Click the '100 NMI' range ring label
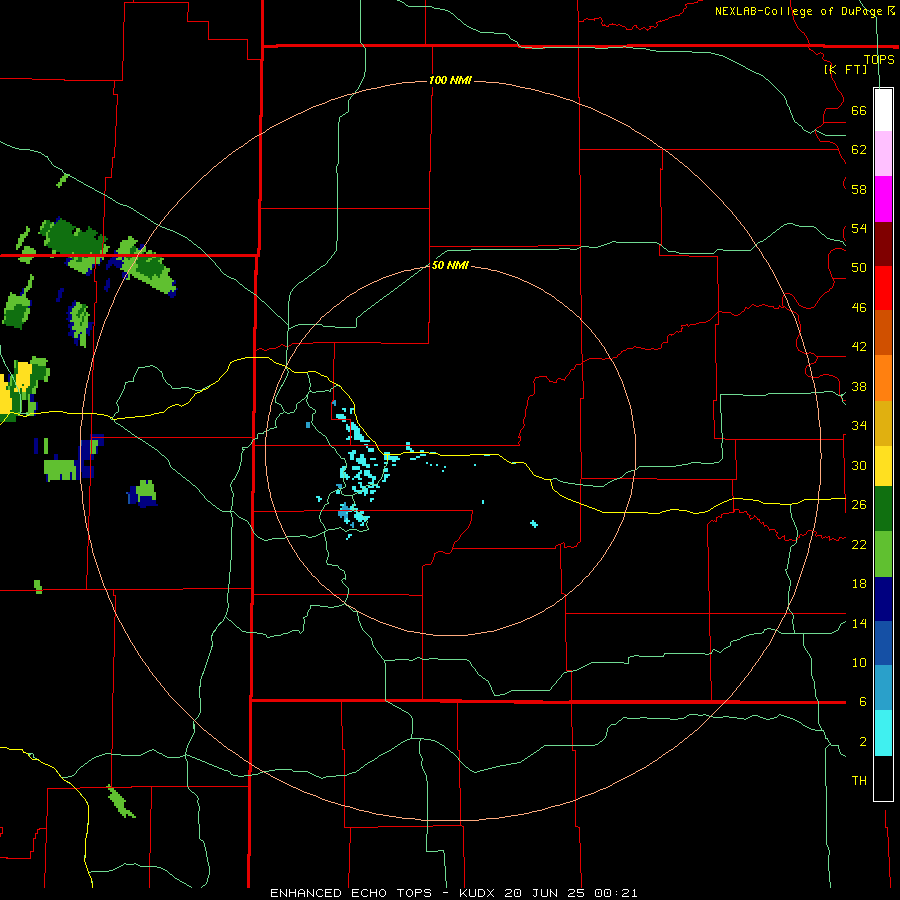This screenshot has height=900, width=900. (450, 80)
